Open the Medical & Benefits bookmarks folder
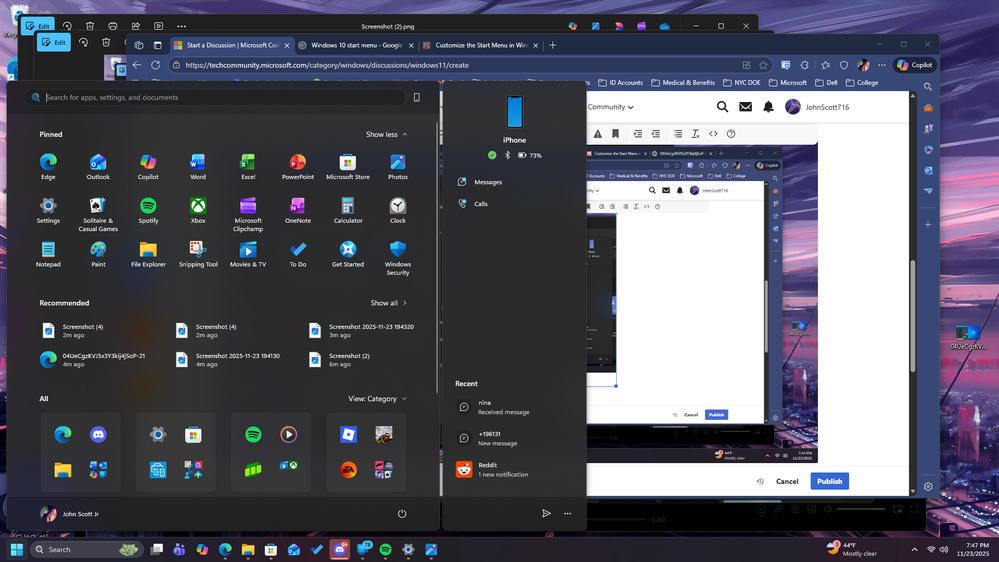Viewport: 999px width, 562px height. click(x=682, y=83)
